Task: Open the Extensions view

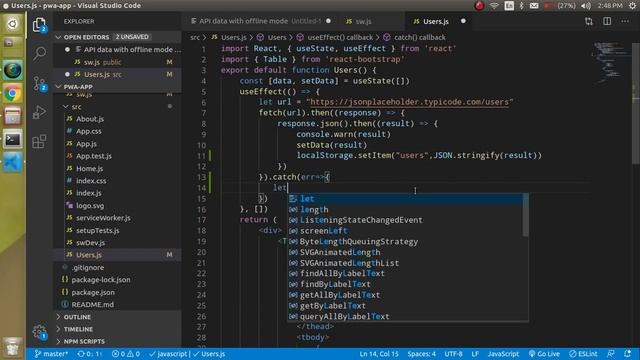Action: tap(40, 142)
